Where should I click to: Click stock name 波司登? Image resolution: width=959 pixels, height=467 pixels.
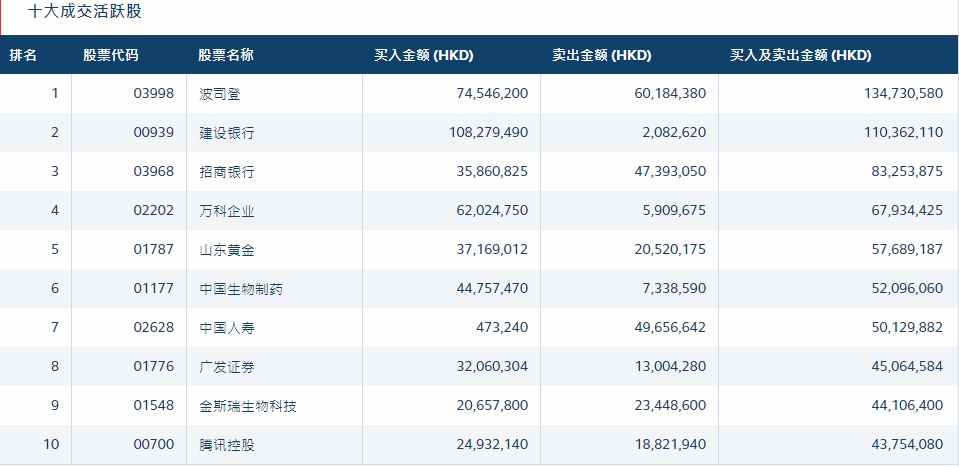[x=220, y=94]
